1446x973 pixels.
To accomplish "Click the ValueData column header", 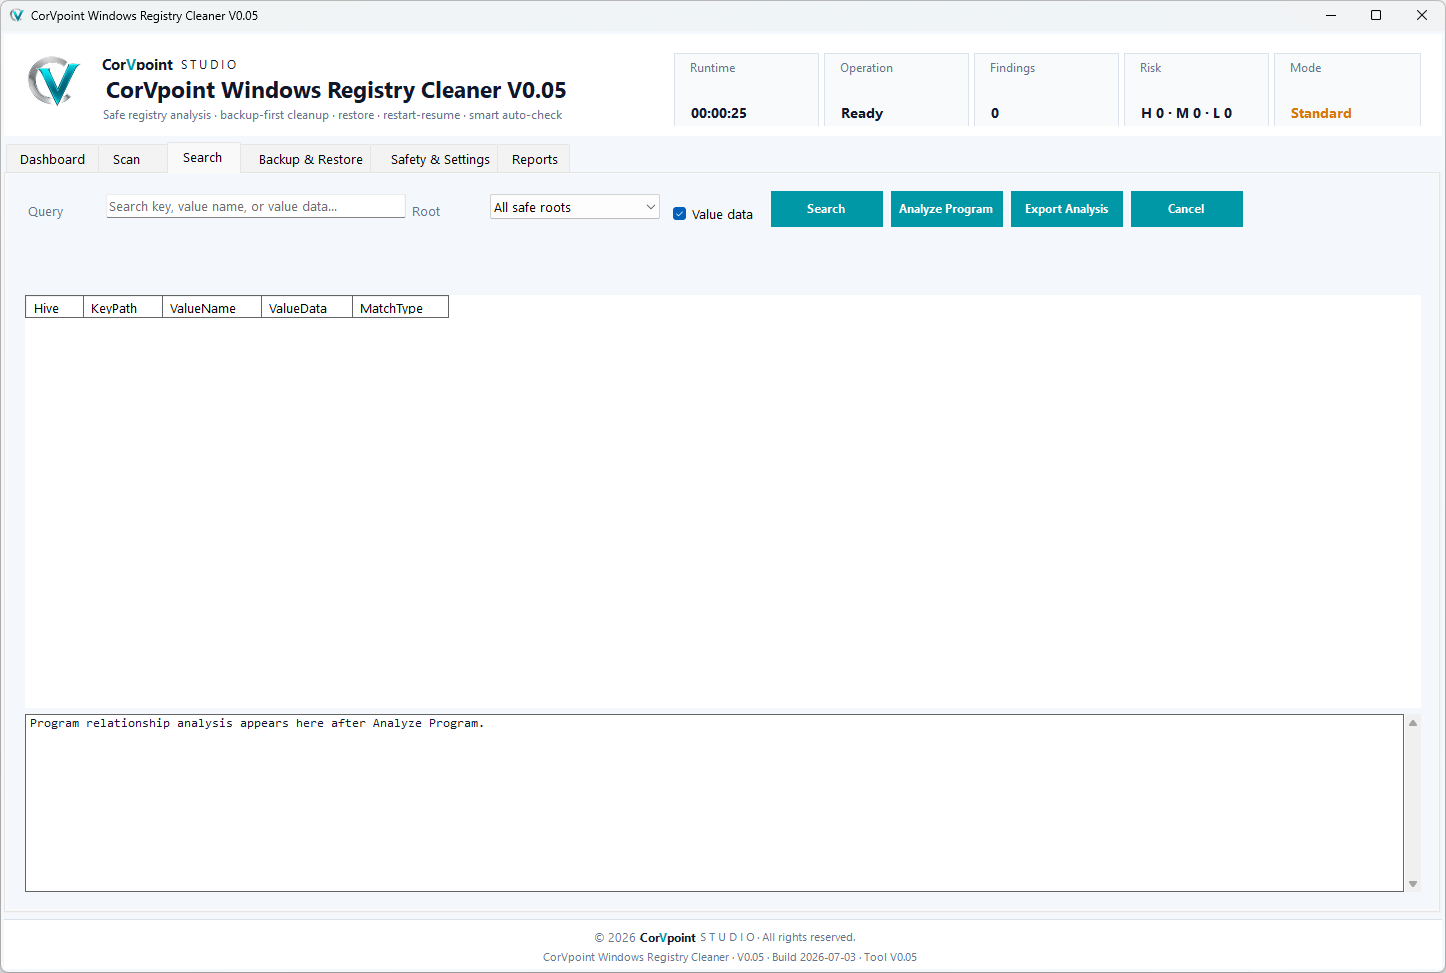I will (x=307, y=307).
